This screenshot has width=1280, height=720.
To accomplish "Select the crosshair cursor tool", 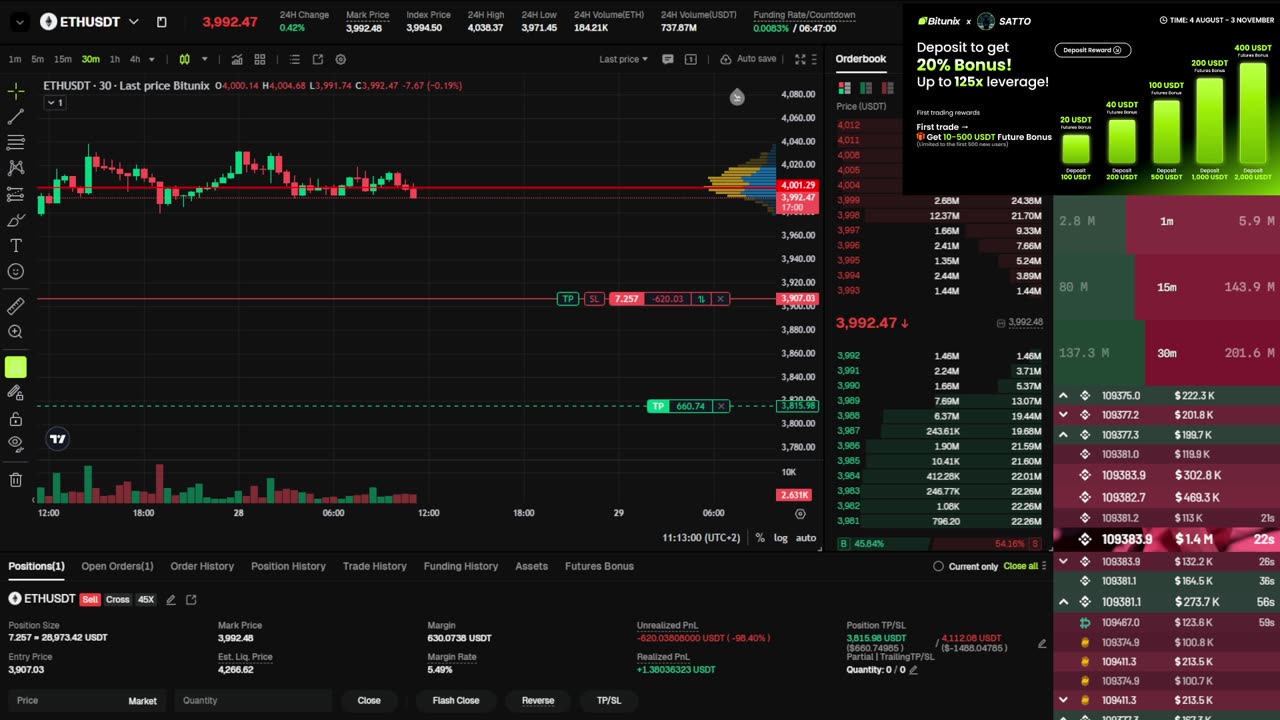I will (16, 92).
